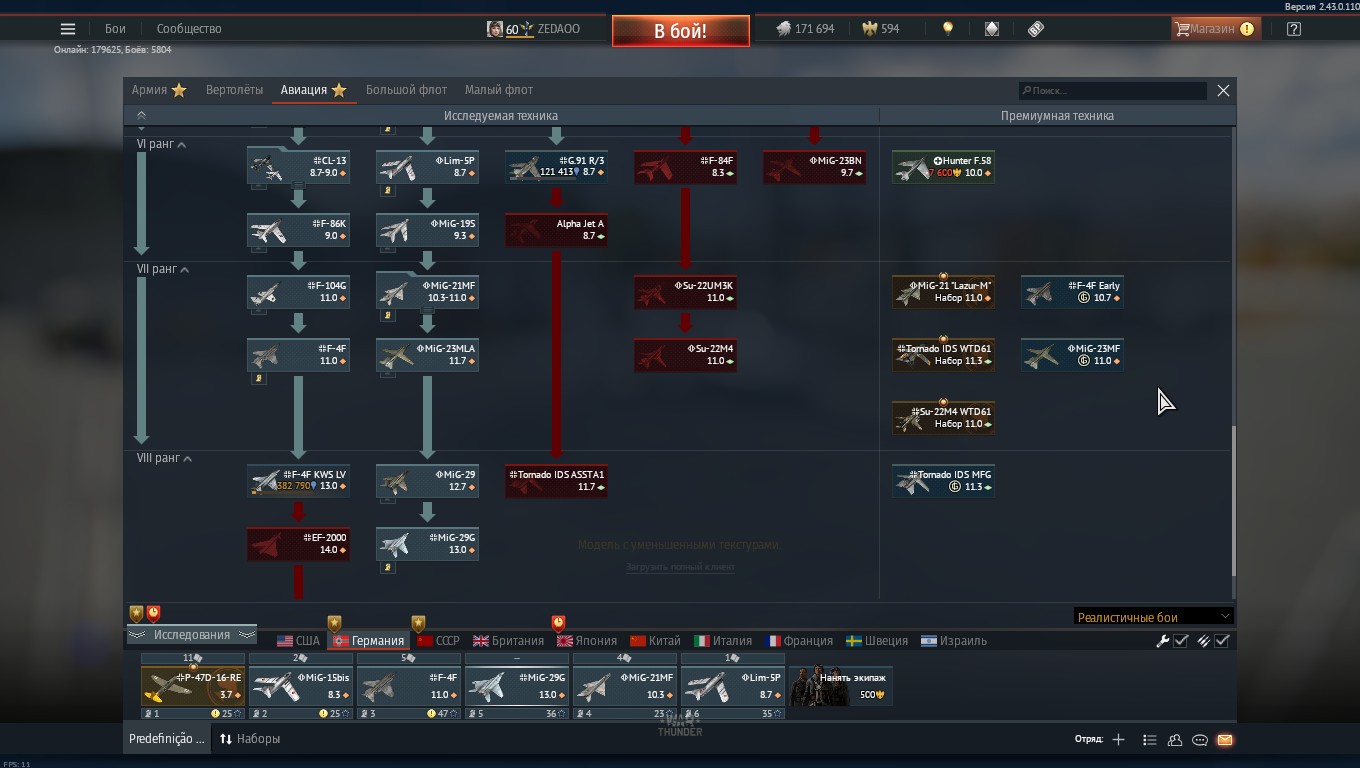The width and height of the screenshot is (1360, 768).
Task: Select the G.91 R/3 aircraft card
Action: point(556,167)
